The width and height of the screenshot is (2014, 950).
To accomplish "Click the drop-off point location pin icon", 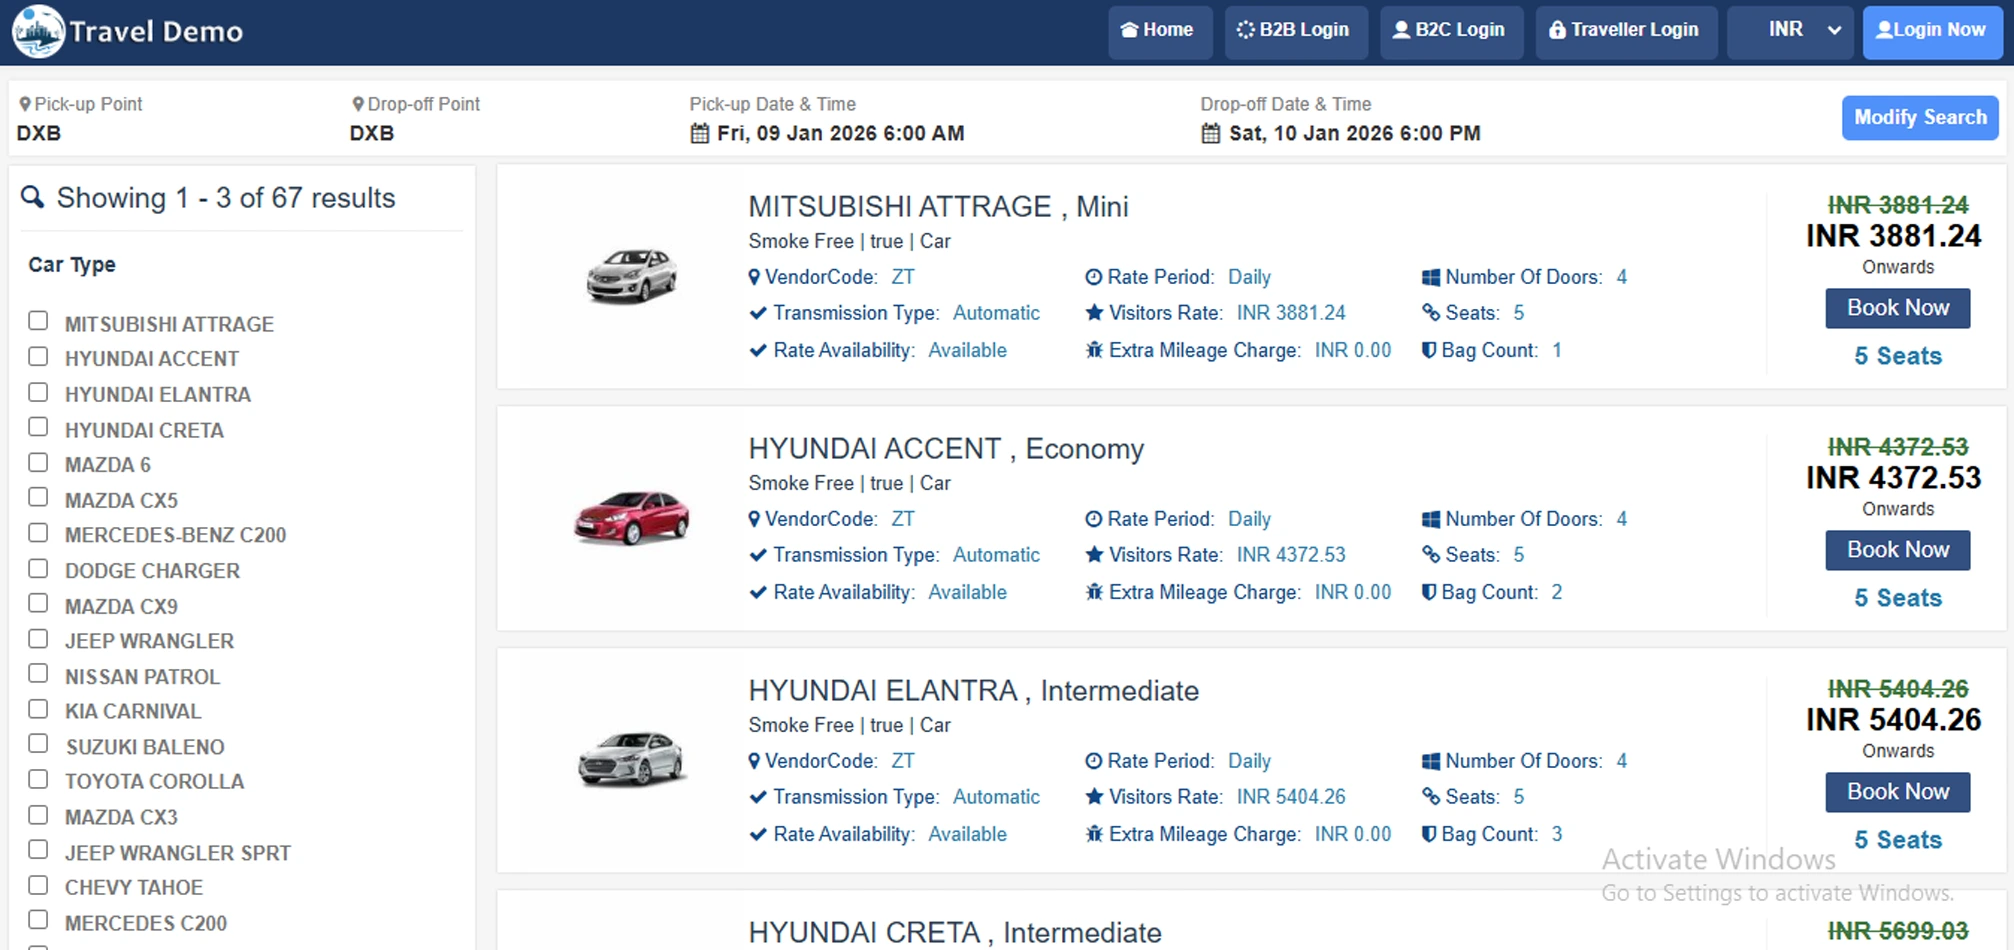I will click(x=358, y=104).
